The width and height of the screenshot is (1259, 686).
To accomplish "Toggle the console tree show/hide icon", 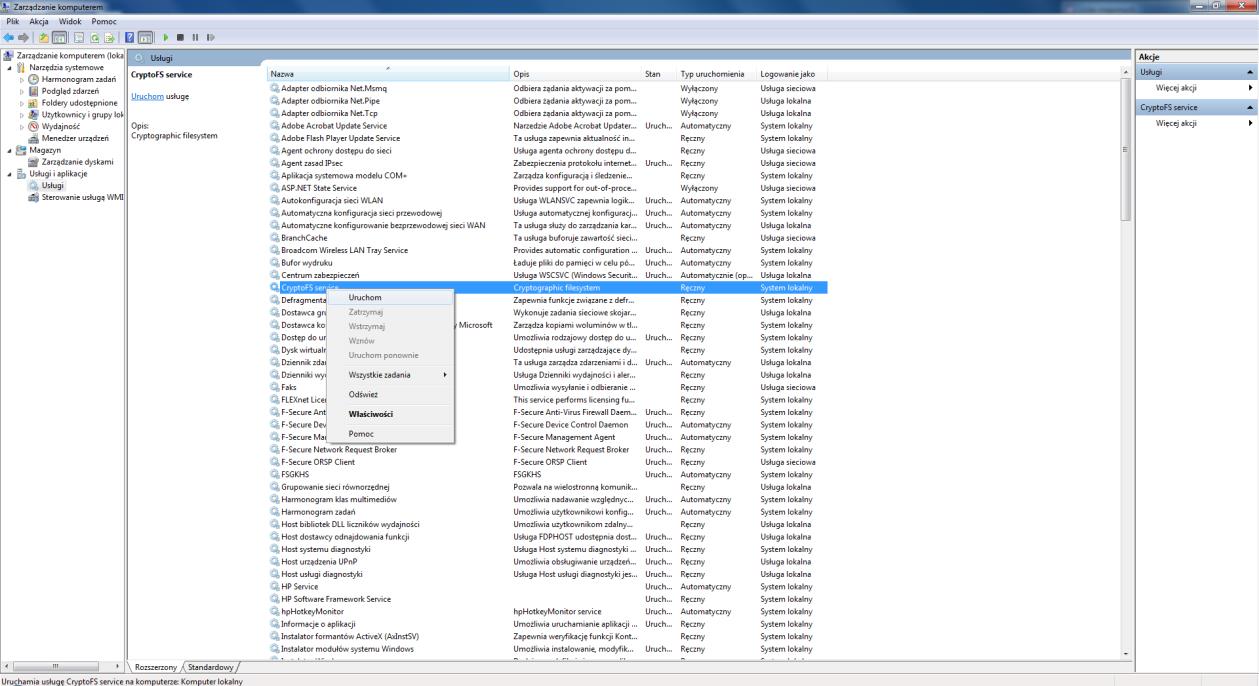I will [x=59, y=37].
